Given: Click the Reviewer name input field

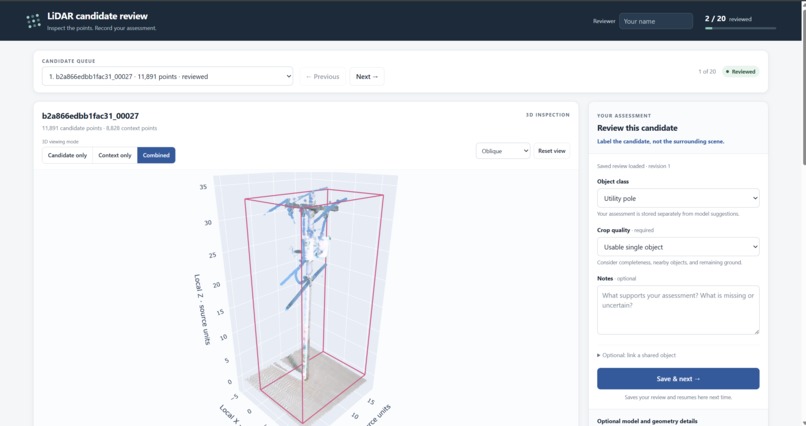Looking at the screenshot, I should coord(656,21).
